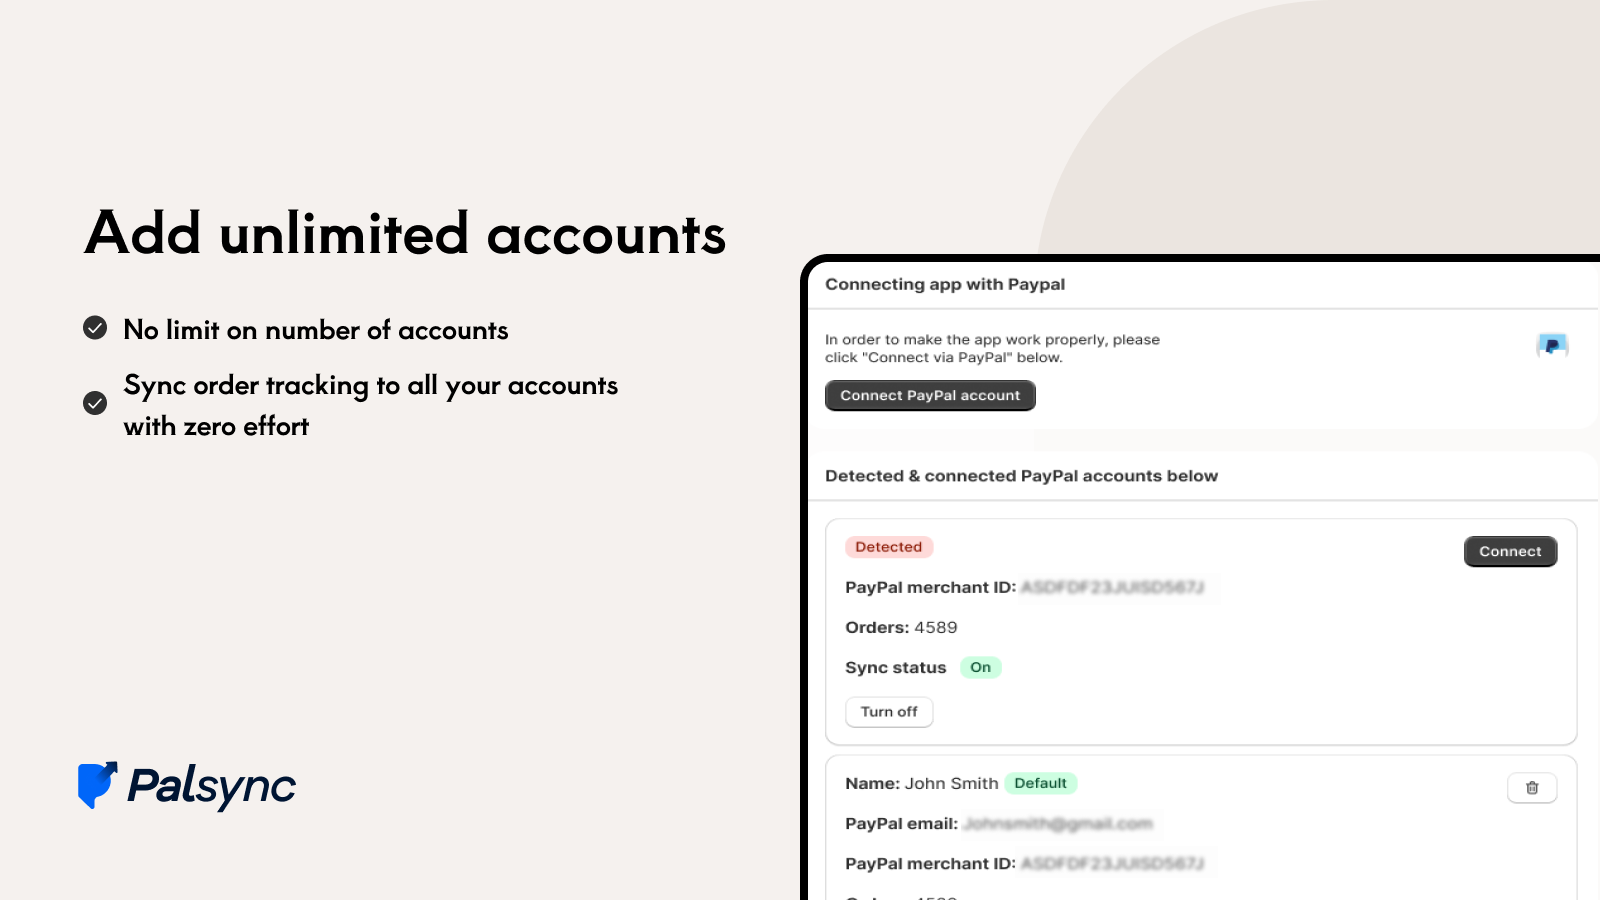This screenshot has width=1600, height=900.
Task: Turn off sync for detected account
Action: pos(889,712)
